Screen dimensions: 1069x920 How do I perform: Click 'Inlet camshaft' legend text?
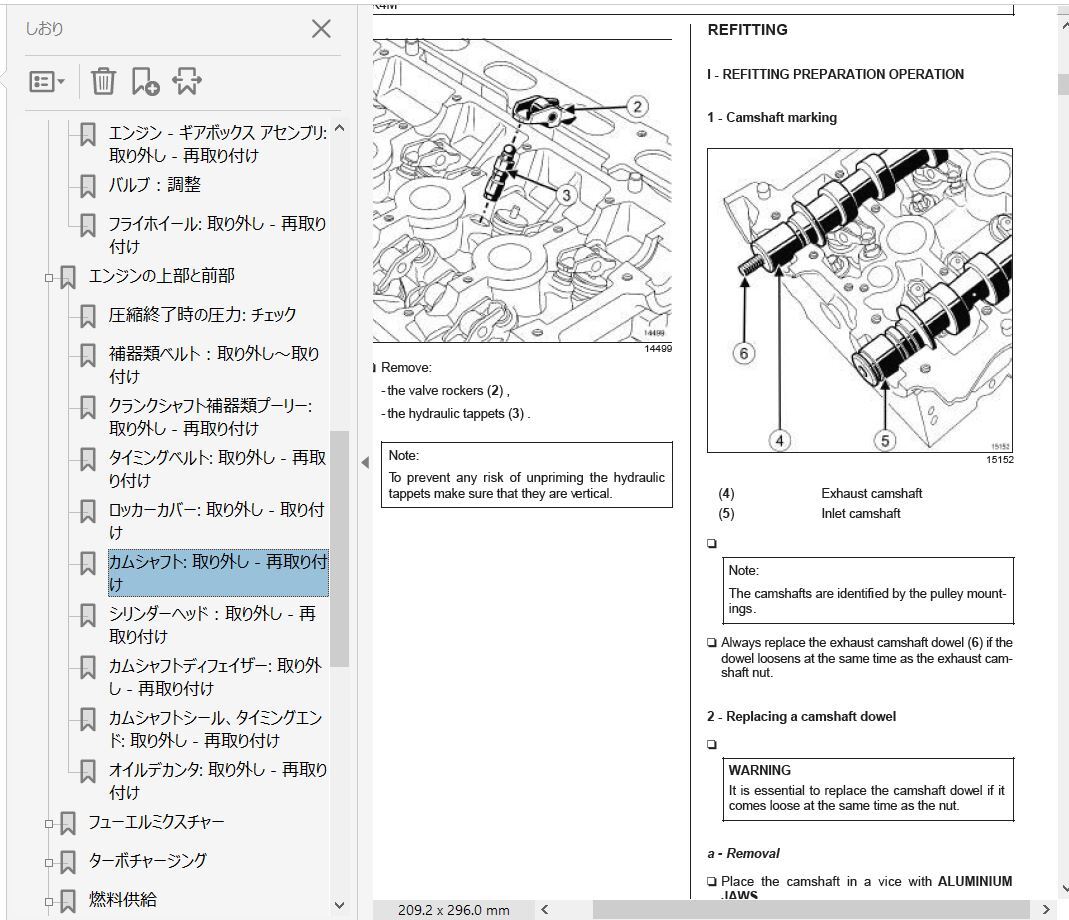pos(860,514)
